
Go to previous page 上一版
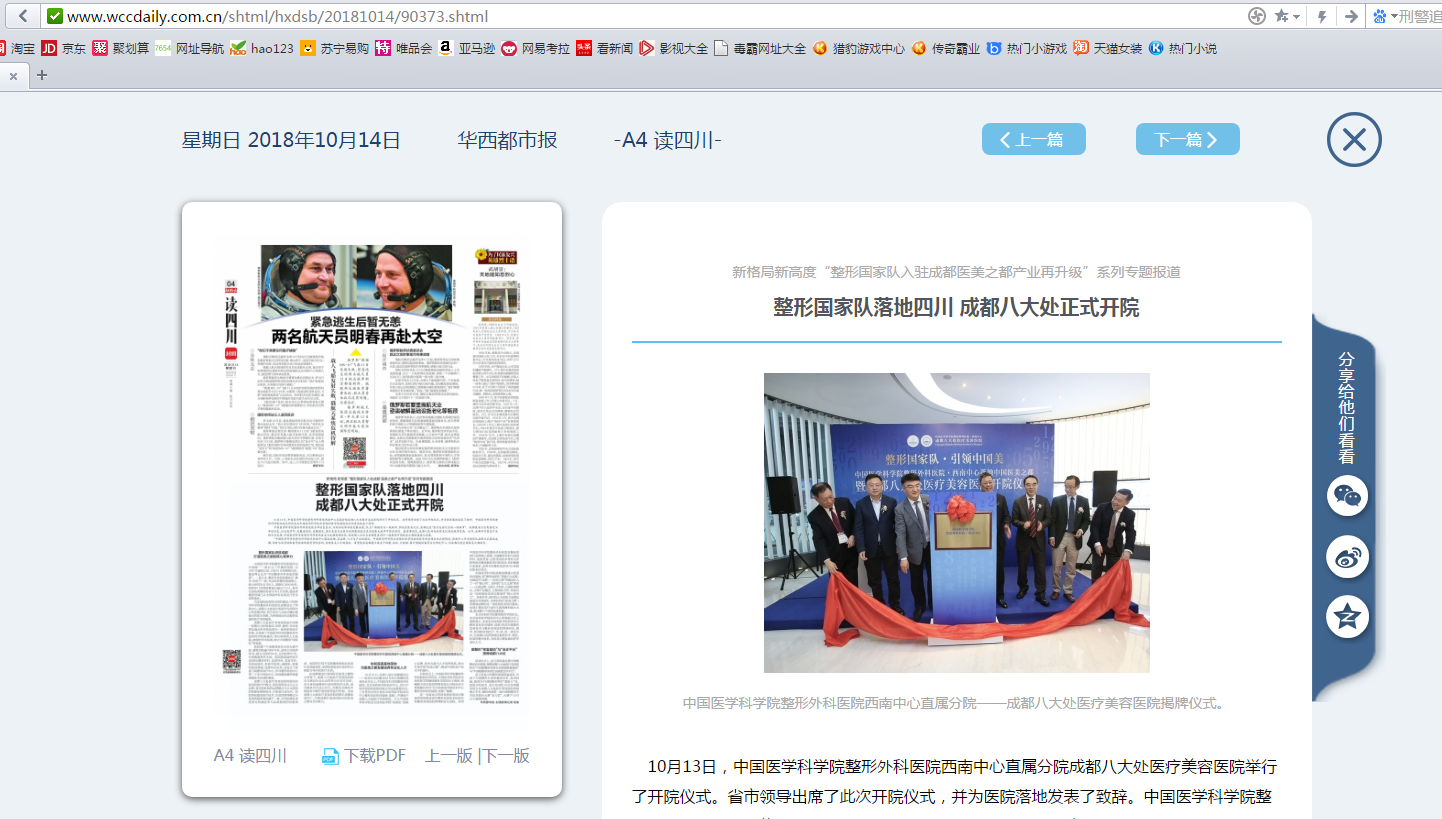449,756
